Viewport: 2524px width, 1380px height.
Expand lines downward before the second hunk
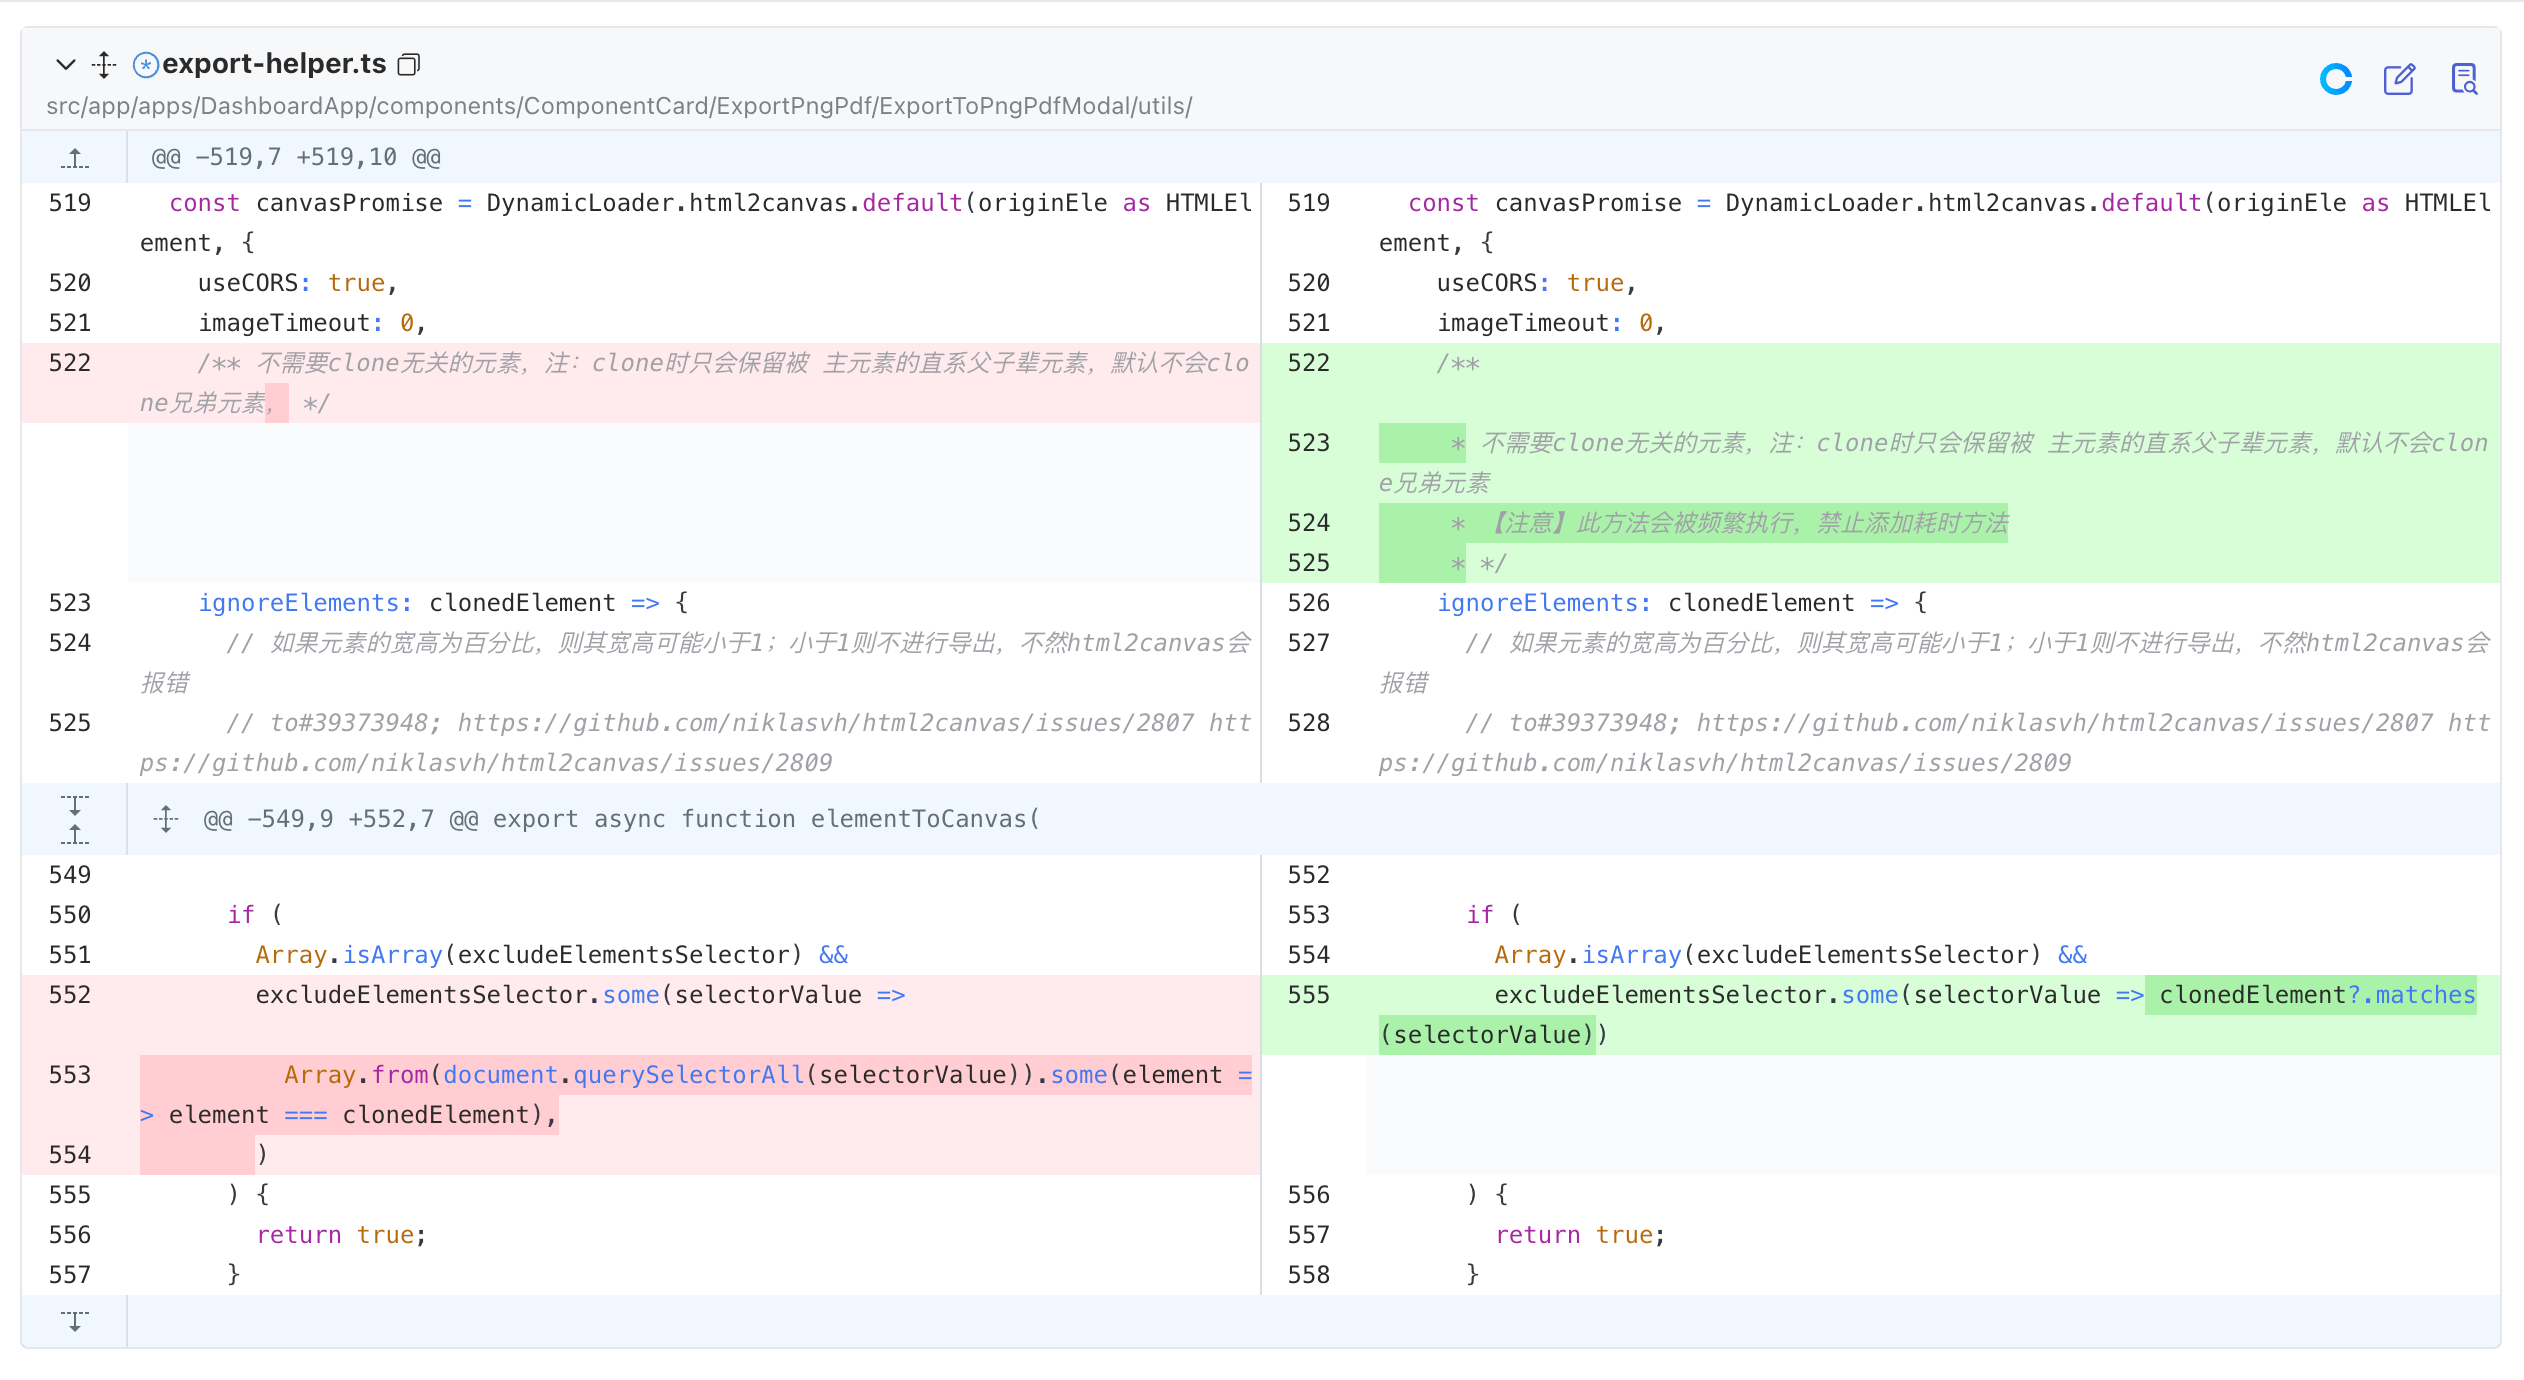click(75, 805)
